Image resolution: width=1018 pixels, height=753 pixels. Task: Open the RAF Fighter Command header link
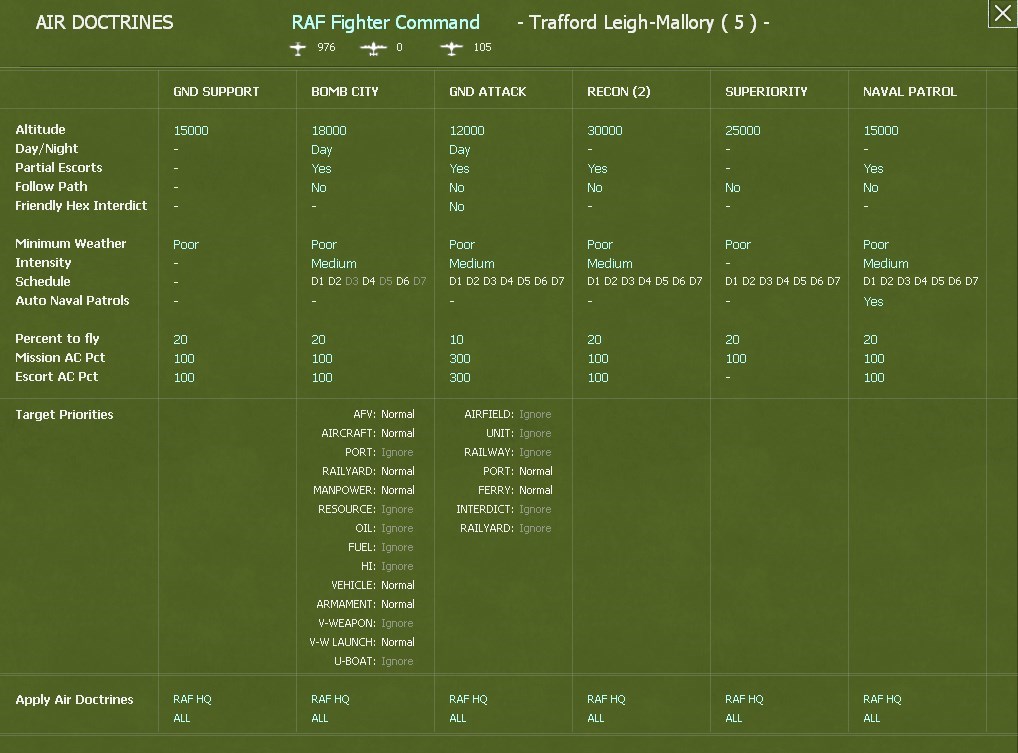coord(386,23)
